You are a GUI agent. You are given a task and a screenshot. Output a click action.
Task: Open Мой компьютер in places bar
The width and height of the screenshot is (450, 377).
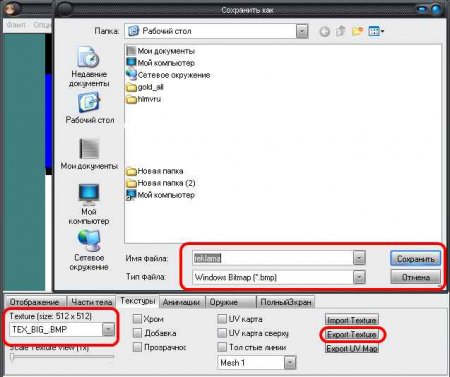tap(89, 204)
